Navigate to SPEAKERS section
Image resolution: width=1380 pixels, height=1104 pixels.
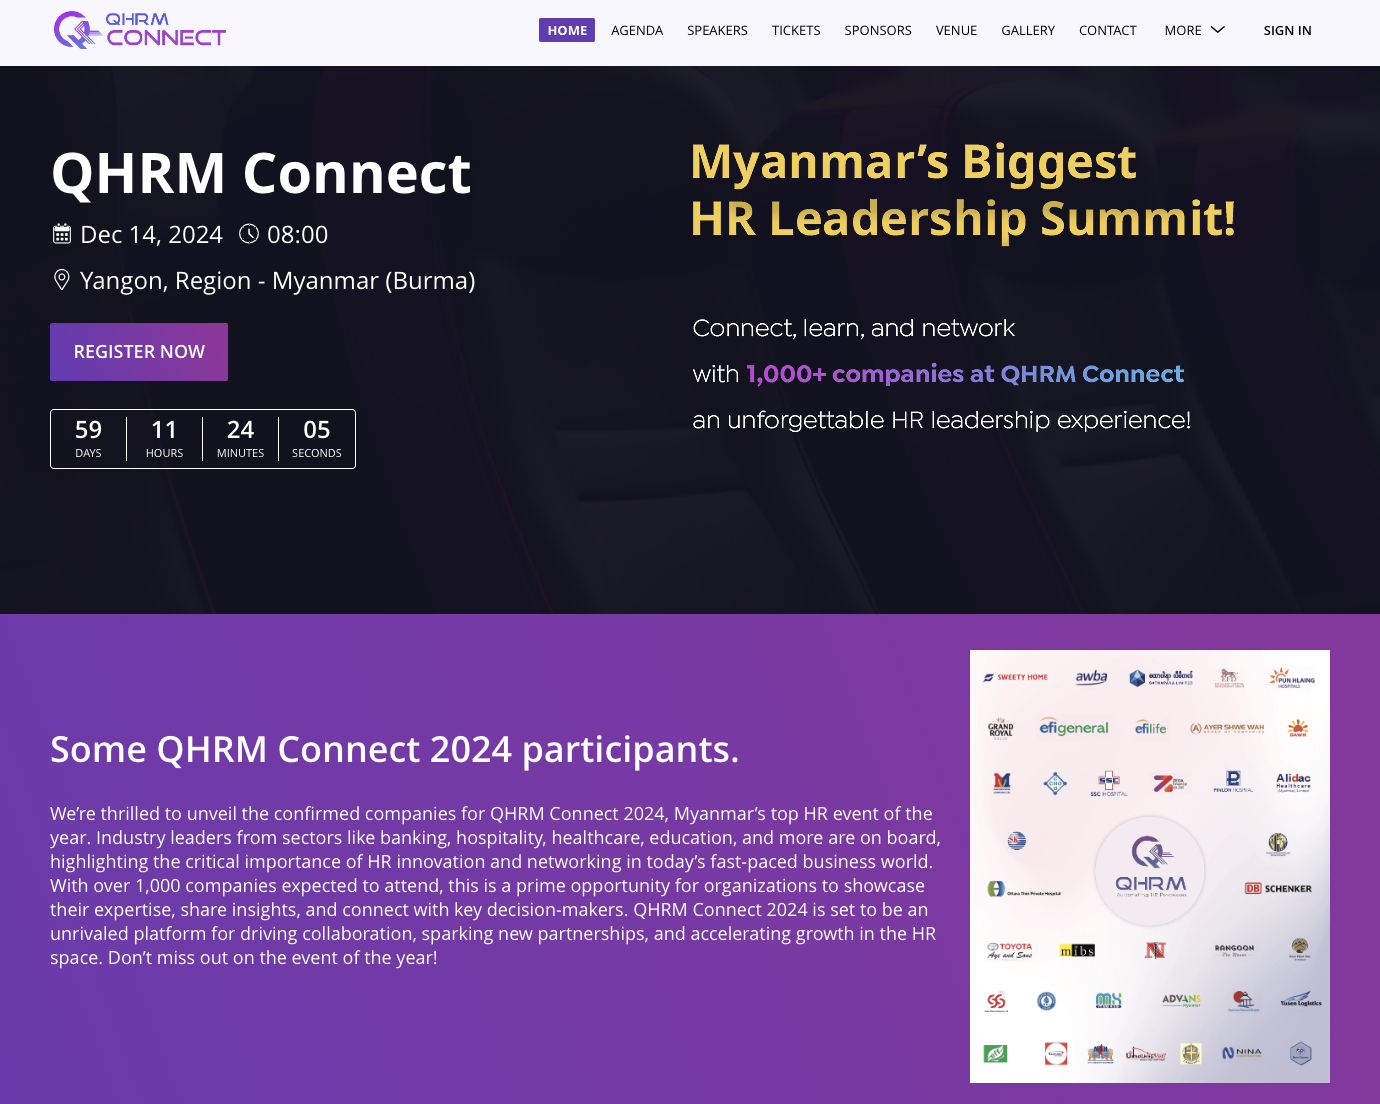(717, 31)
